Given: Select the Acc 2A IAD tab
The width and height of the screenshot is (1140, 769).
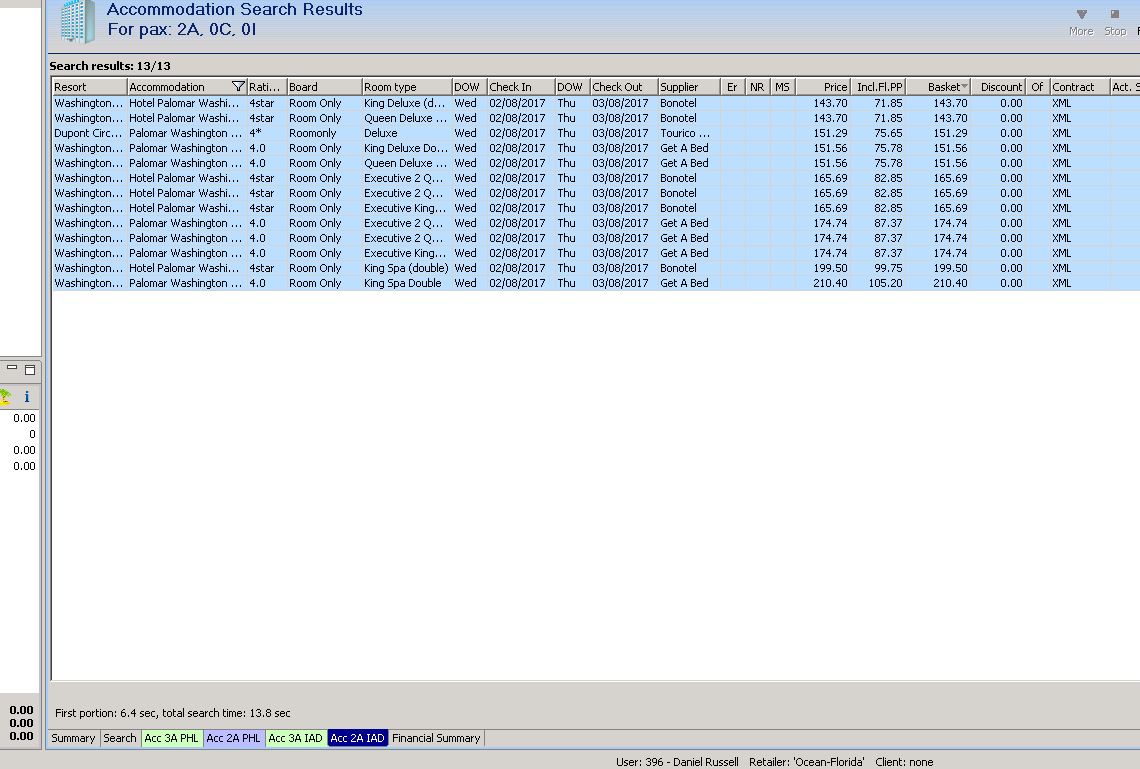Looking at the screenshot, I should (x=357, y=738).
